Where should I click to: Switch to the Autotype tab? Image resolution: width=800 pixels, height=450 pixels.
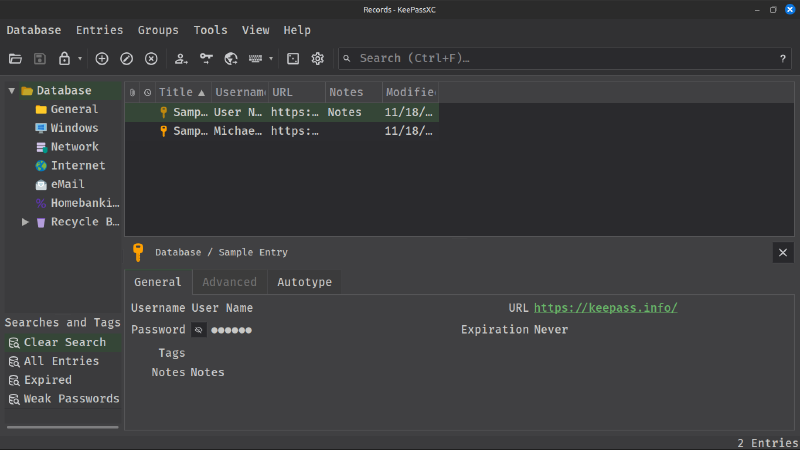(x=304, y=282)
